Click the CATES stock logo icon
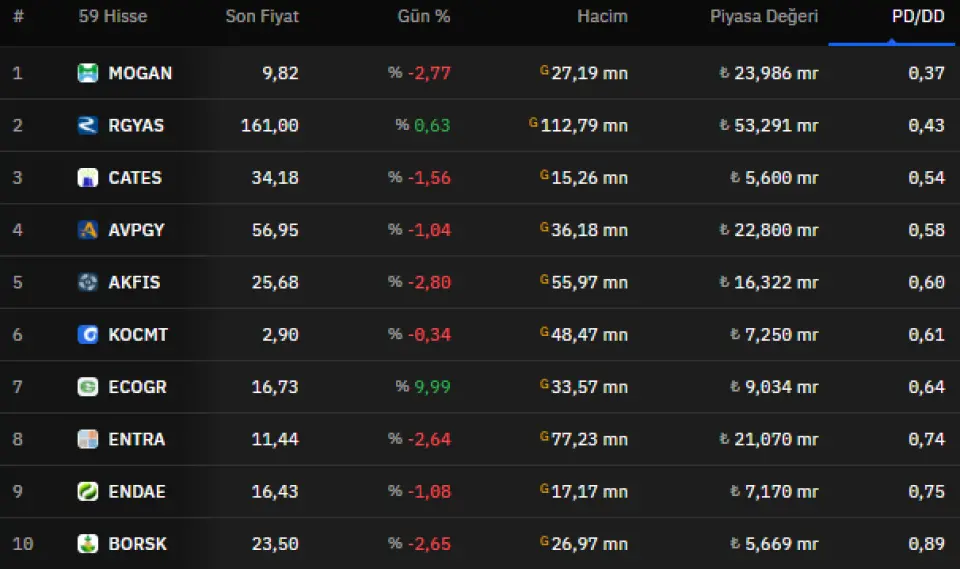Image resolution: width=960 pixels, height=569 pixels. point(88,178)
